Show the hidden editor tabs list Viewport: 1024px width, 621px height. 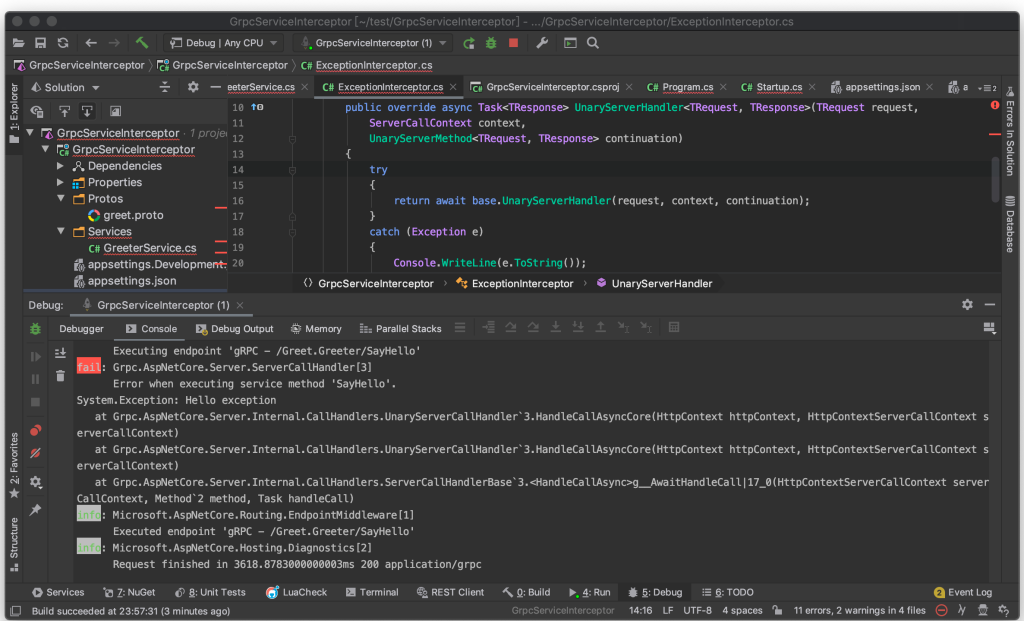point(987,88)
